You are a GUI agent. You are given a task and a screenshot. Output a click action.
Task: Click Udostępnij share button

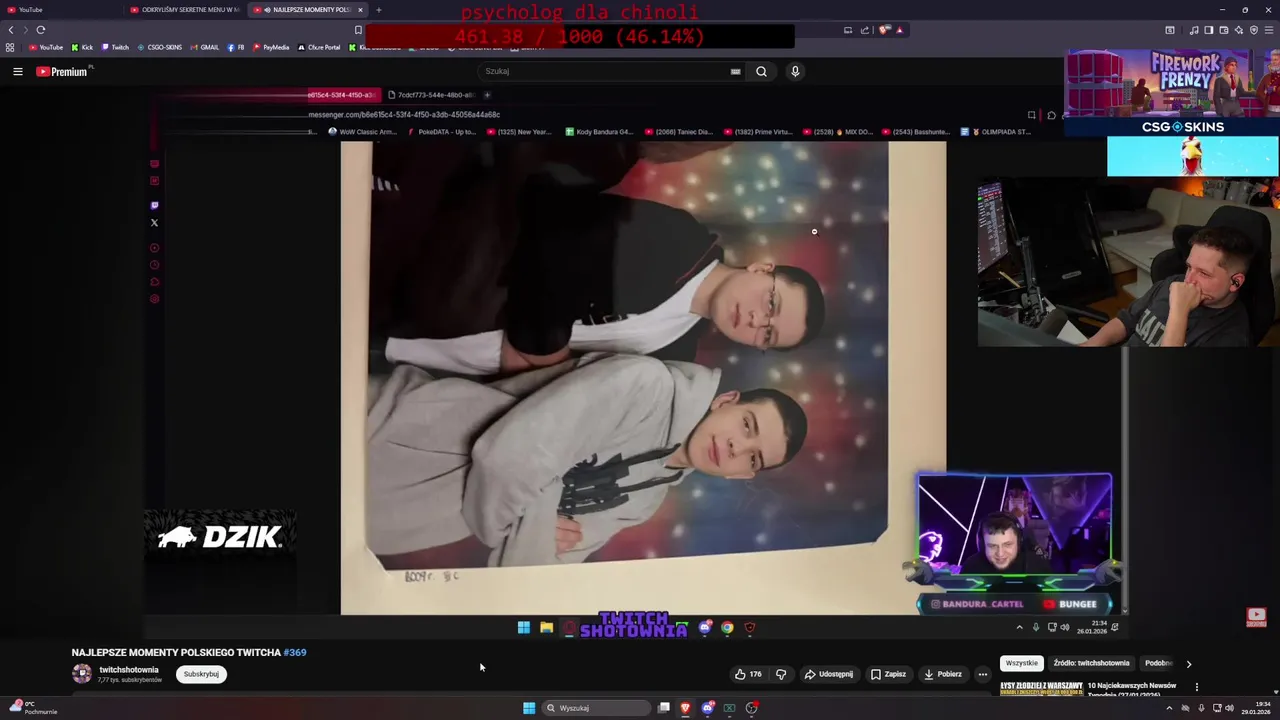tap(829, 674)
